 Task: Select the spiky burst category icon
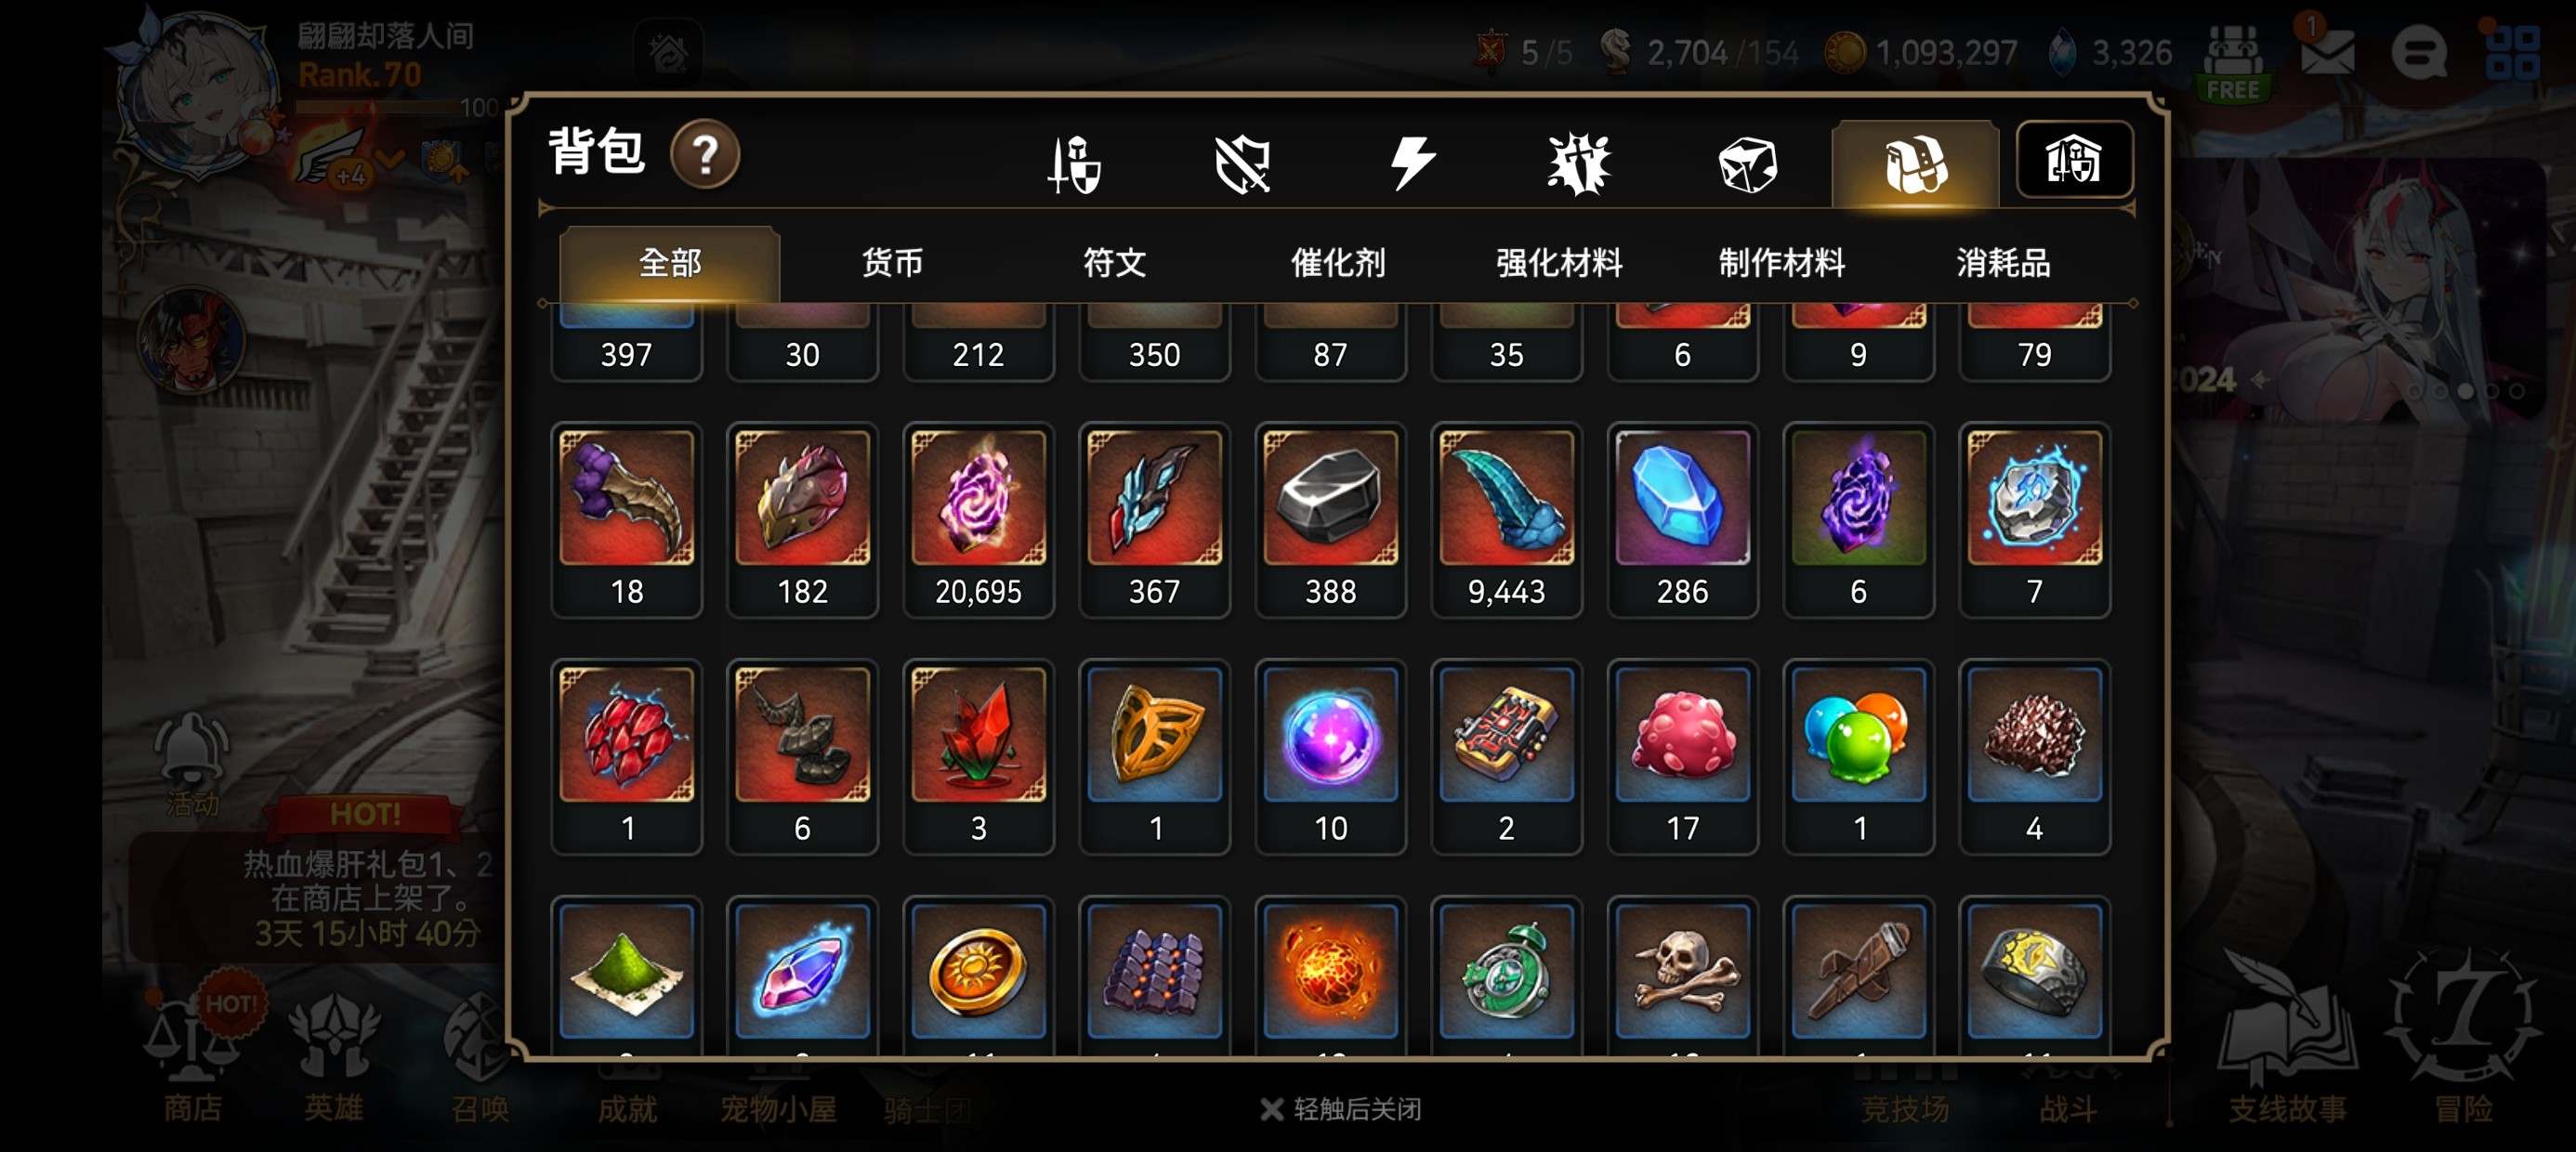coord(1579,164)
